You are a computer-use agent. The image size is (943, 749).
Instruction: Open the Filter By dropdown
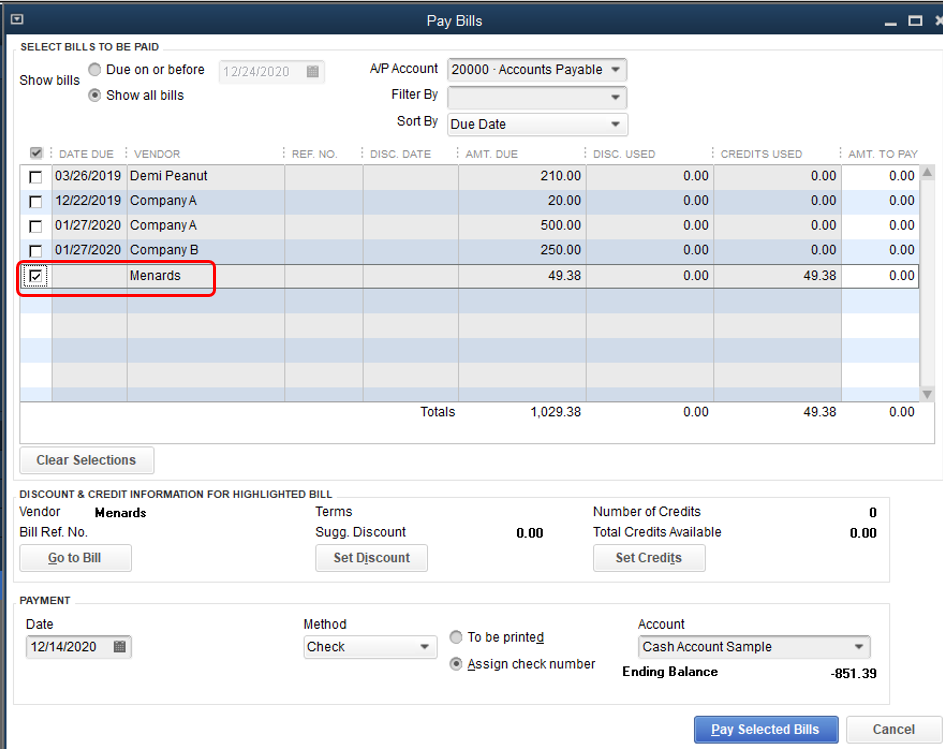pos(537,97)
